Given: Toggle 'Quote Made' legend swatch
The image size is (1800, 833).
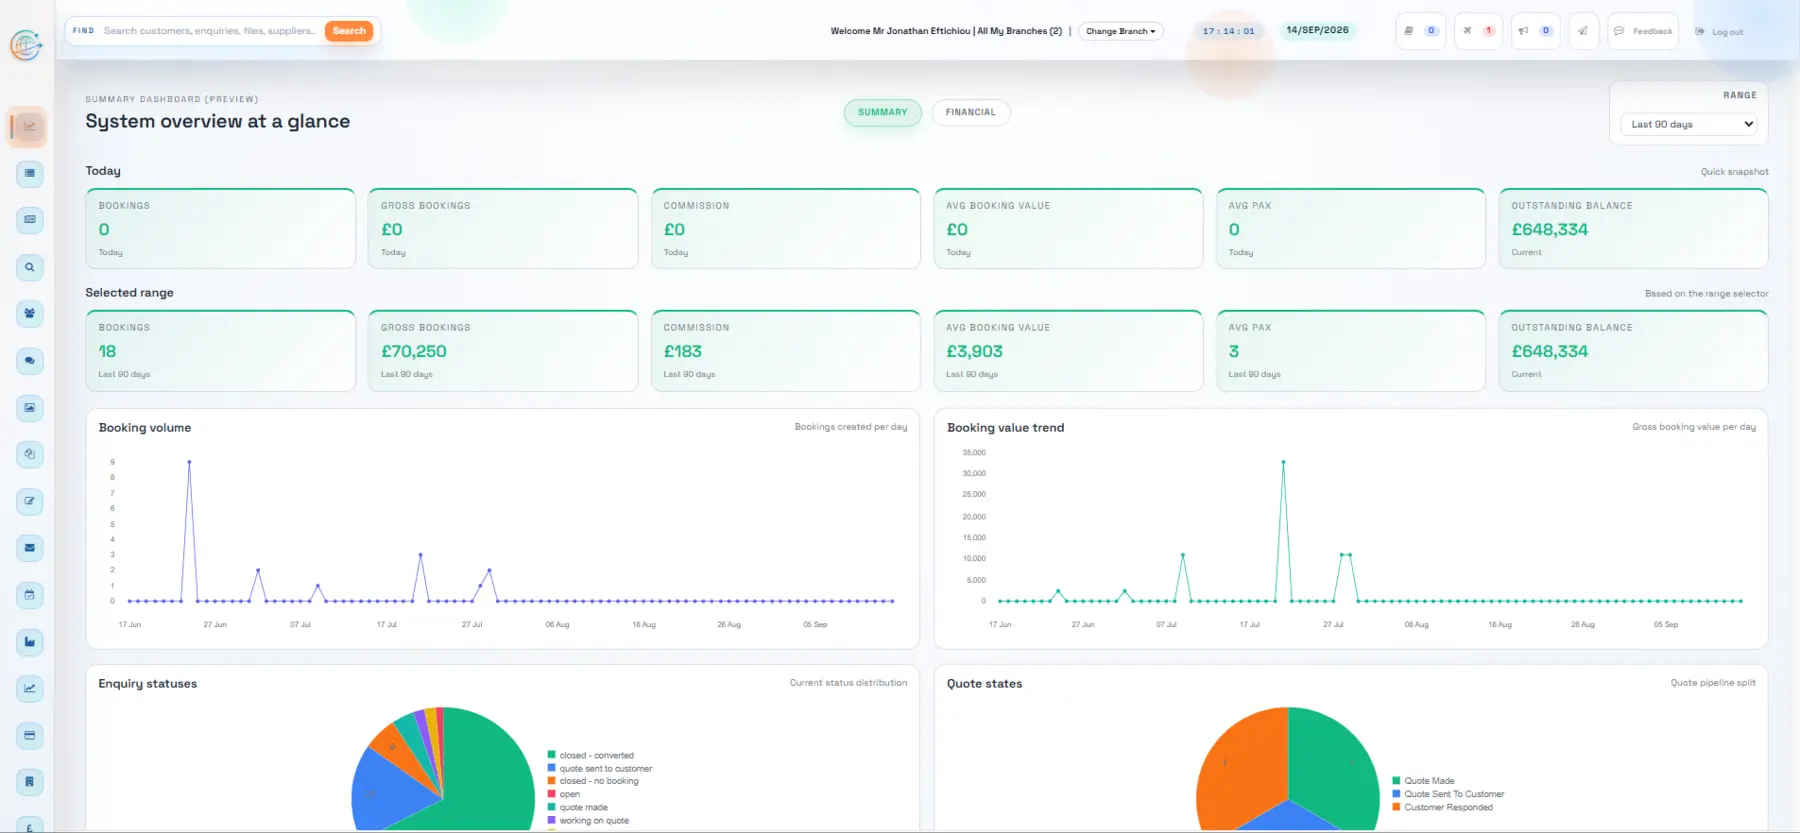Looking at the screenshot, I should click(1397, 781).
